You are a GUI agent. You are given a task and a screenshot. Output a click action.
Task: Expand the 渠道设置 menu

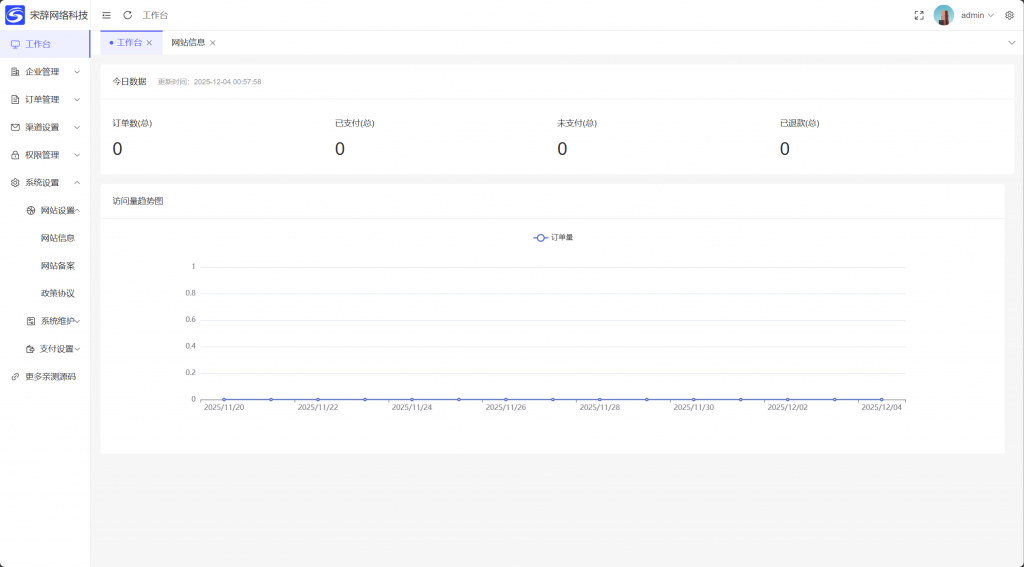pos(44,127)
